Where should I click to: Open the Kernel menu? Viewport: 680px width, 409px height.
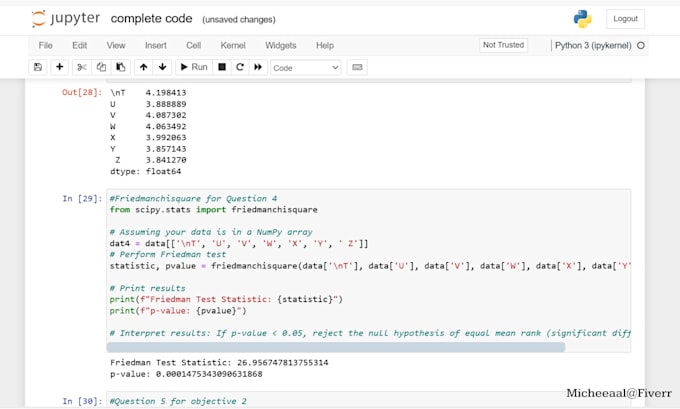tap(233, 46)
